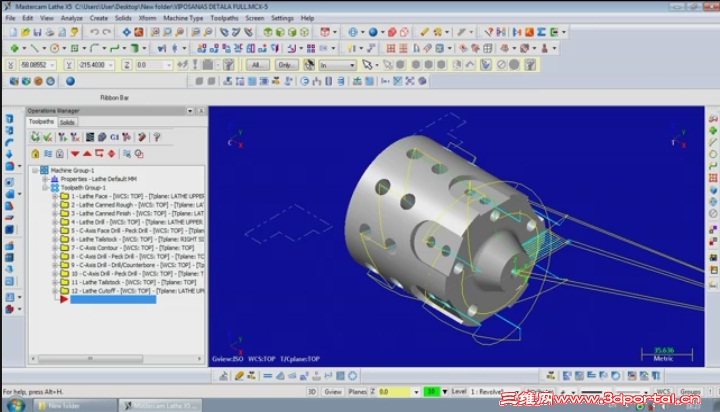Click the red rectangular arrow icon beside the red up triangle
The image size is (720, 412).
[99, 154]
